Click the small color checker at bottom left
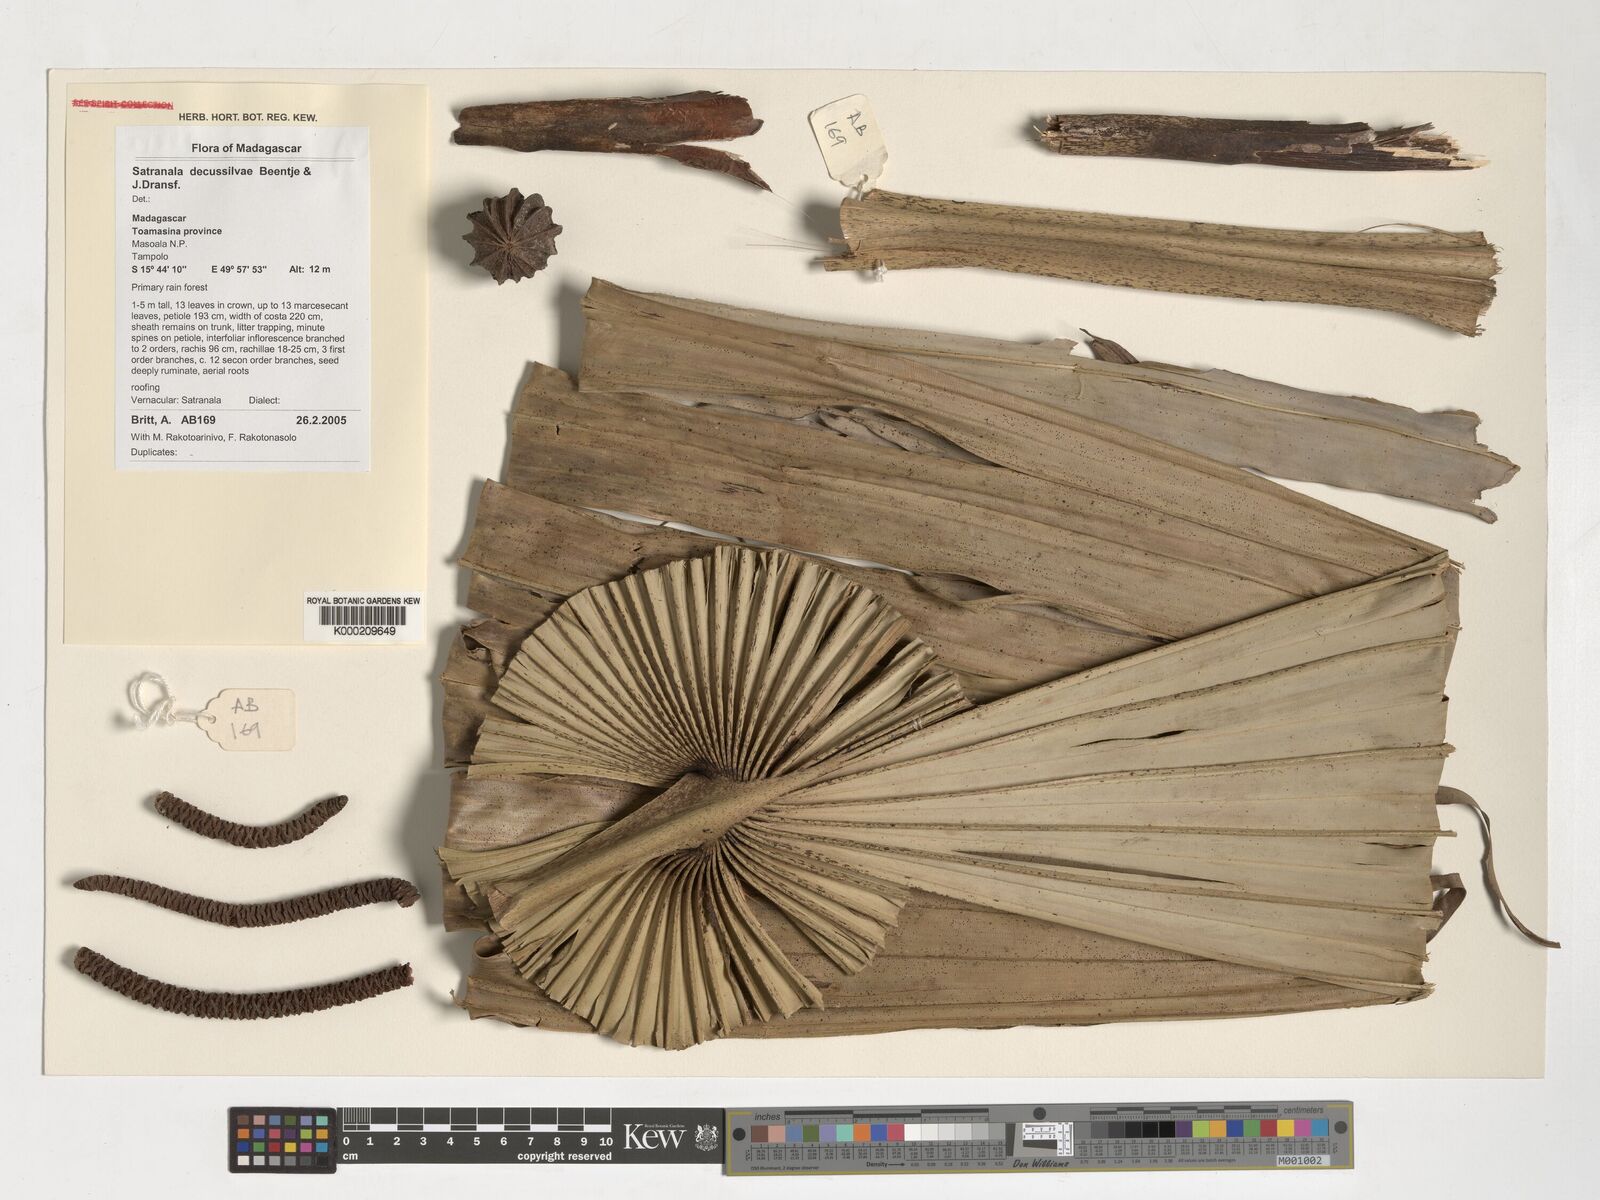Screen dimensions: 1600x1200 pyautogui.click(x=283, y=1140)
